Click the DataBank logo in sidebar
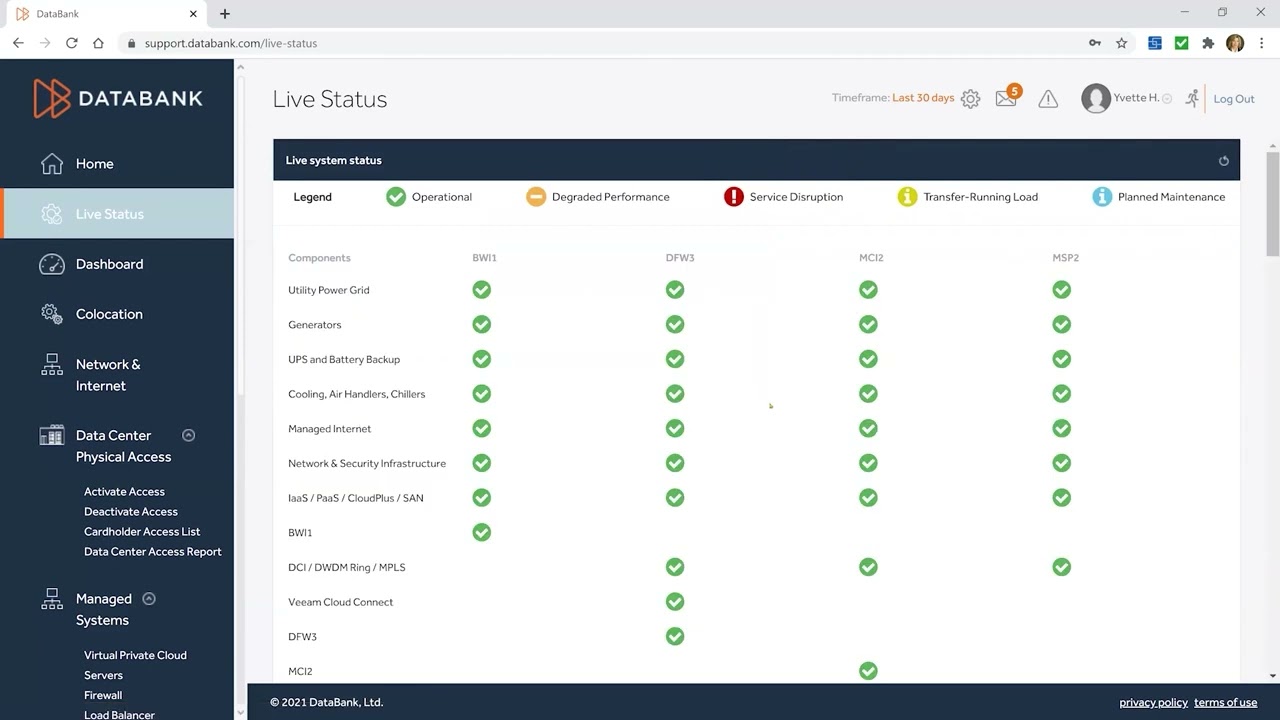 (x=118, y=98)
